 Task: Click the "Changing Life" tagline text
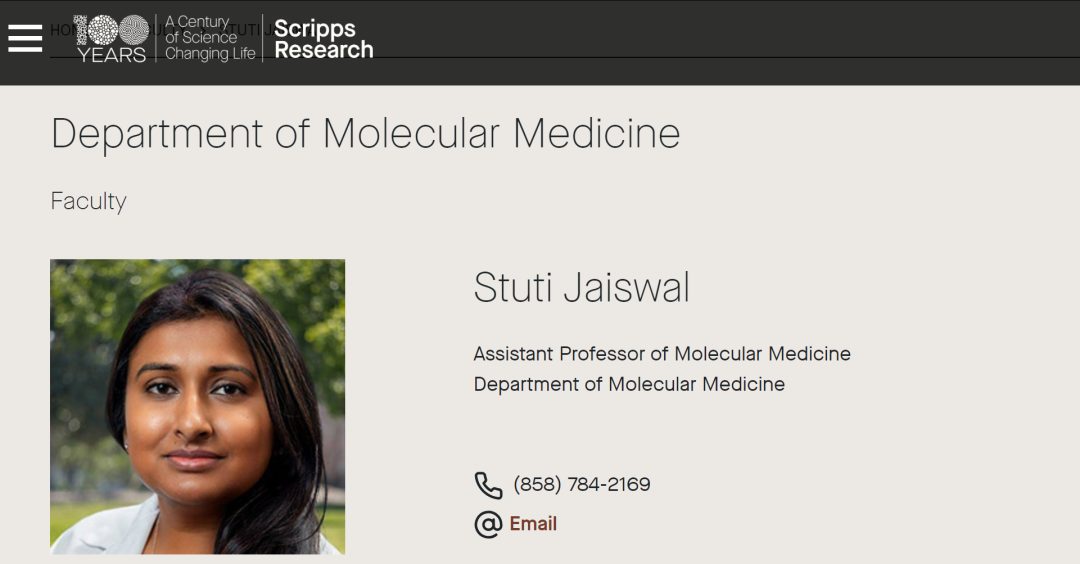[210, 54]
